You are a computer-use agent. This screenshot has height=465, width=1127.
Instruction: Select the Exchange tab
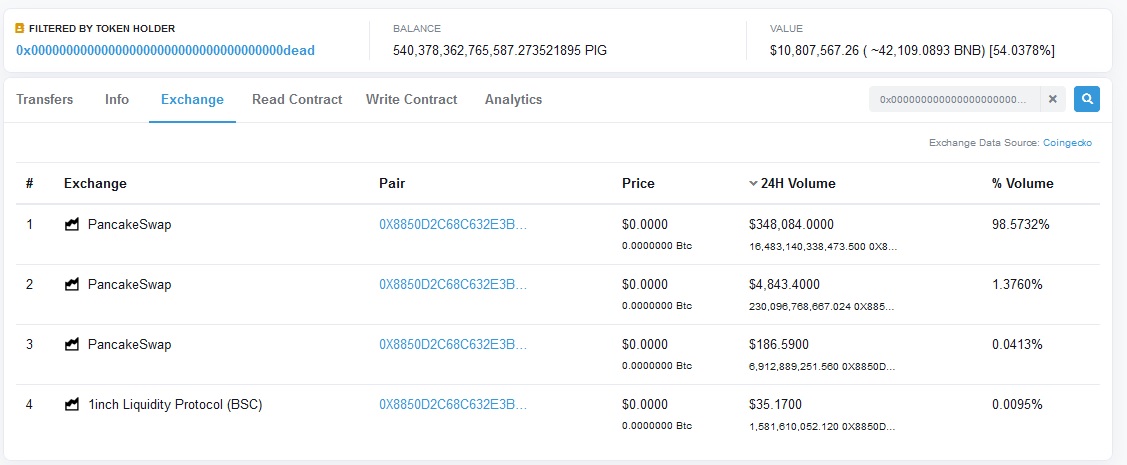point(192,100)
